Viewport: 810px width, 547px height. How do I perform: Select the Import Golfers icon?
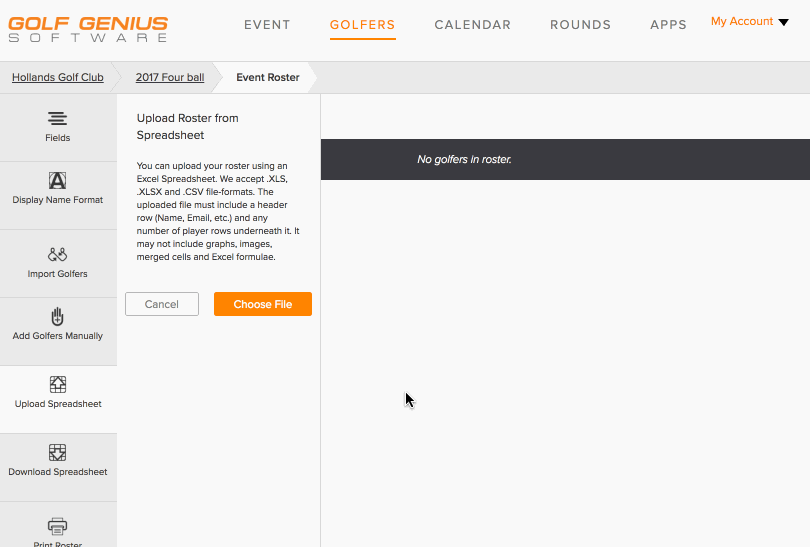coord(57,254)
